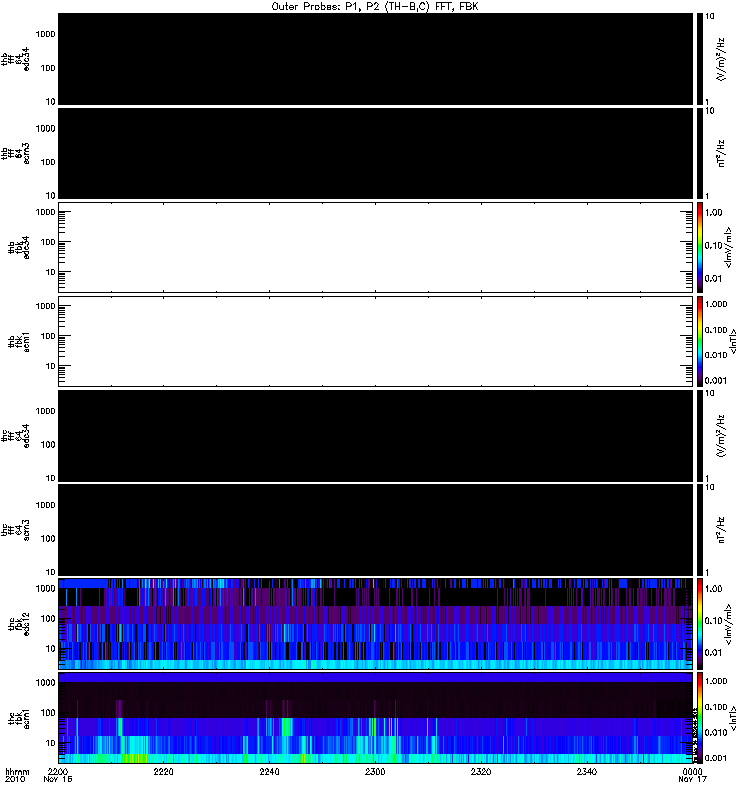Click the empty white thb fbk edc34 panel
Screen dimensions: 750x800
(x=376, y=247)
